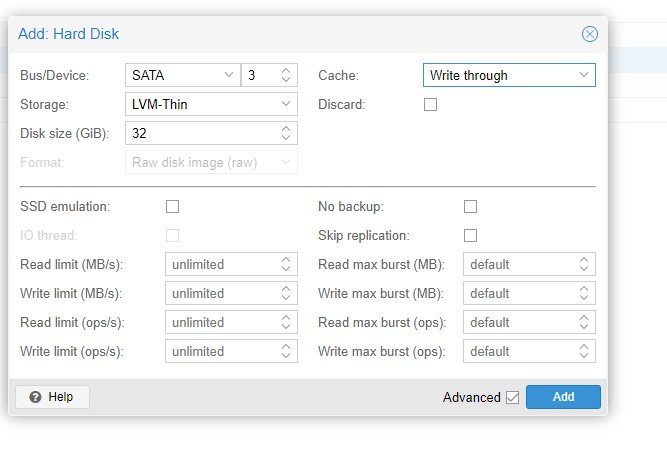Open the Bus/Device SATA dropdown

click(183, 75)
